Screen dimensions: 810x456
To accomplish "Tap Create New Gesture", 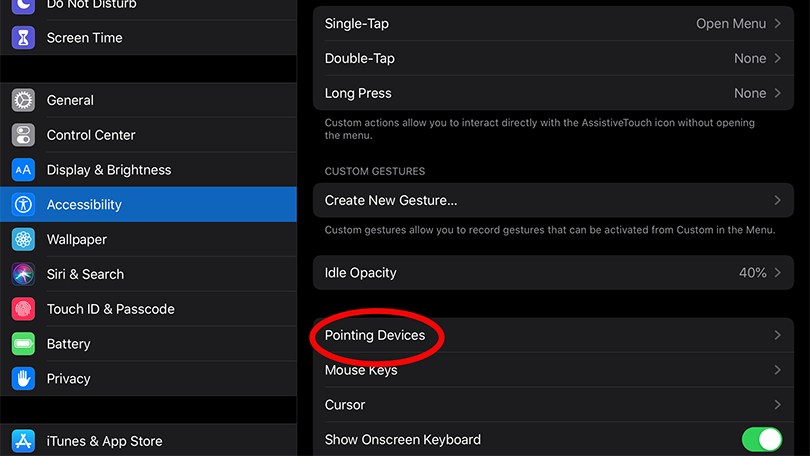I will (x=553, y=200).
